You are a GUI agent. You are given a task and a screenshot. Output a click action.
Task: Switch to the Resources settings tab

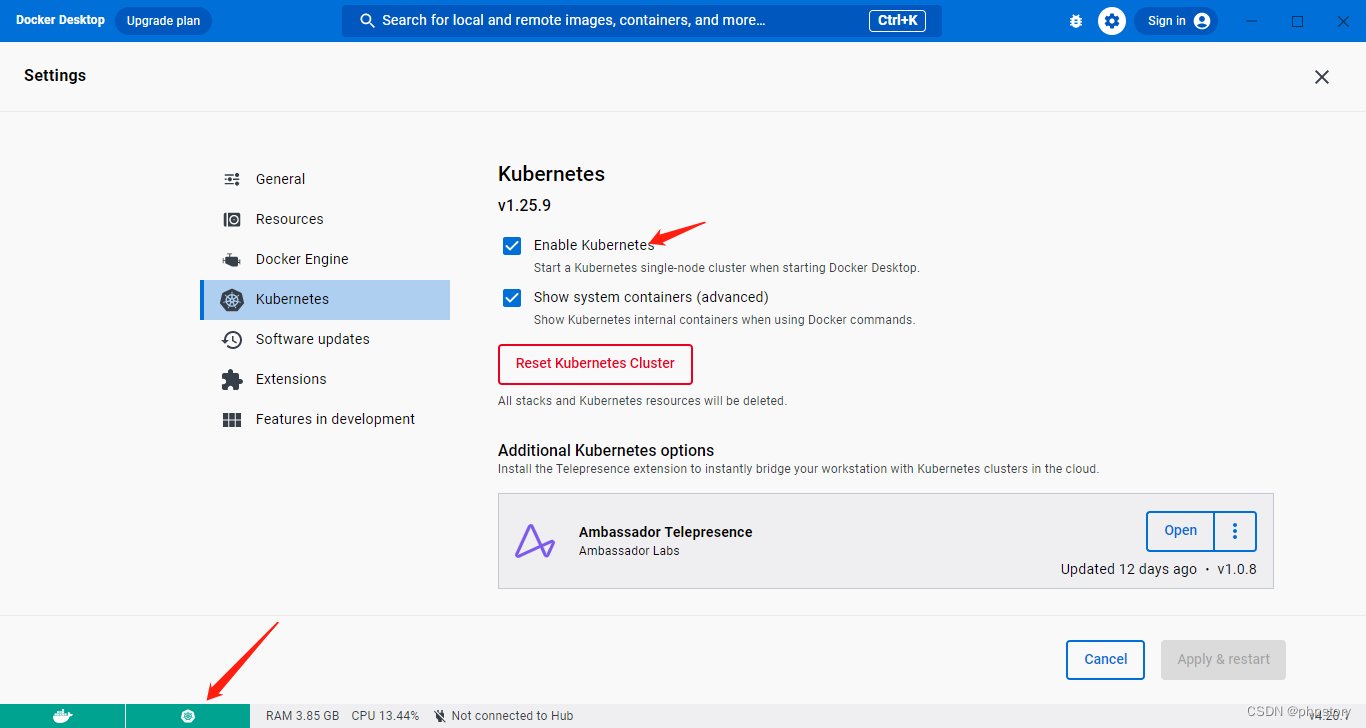[x=325, y=219]
